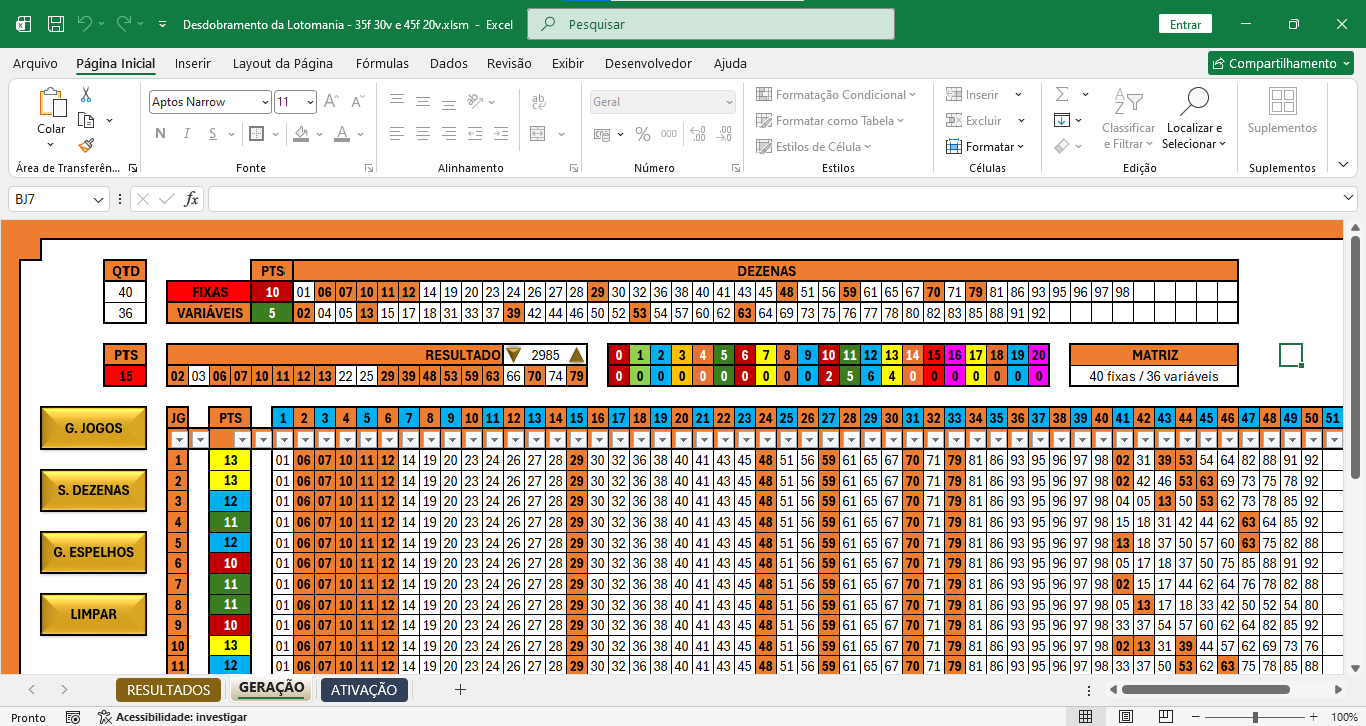
Task: Collapse the ribbon with the chevron
Action: click(1344, 164)
